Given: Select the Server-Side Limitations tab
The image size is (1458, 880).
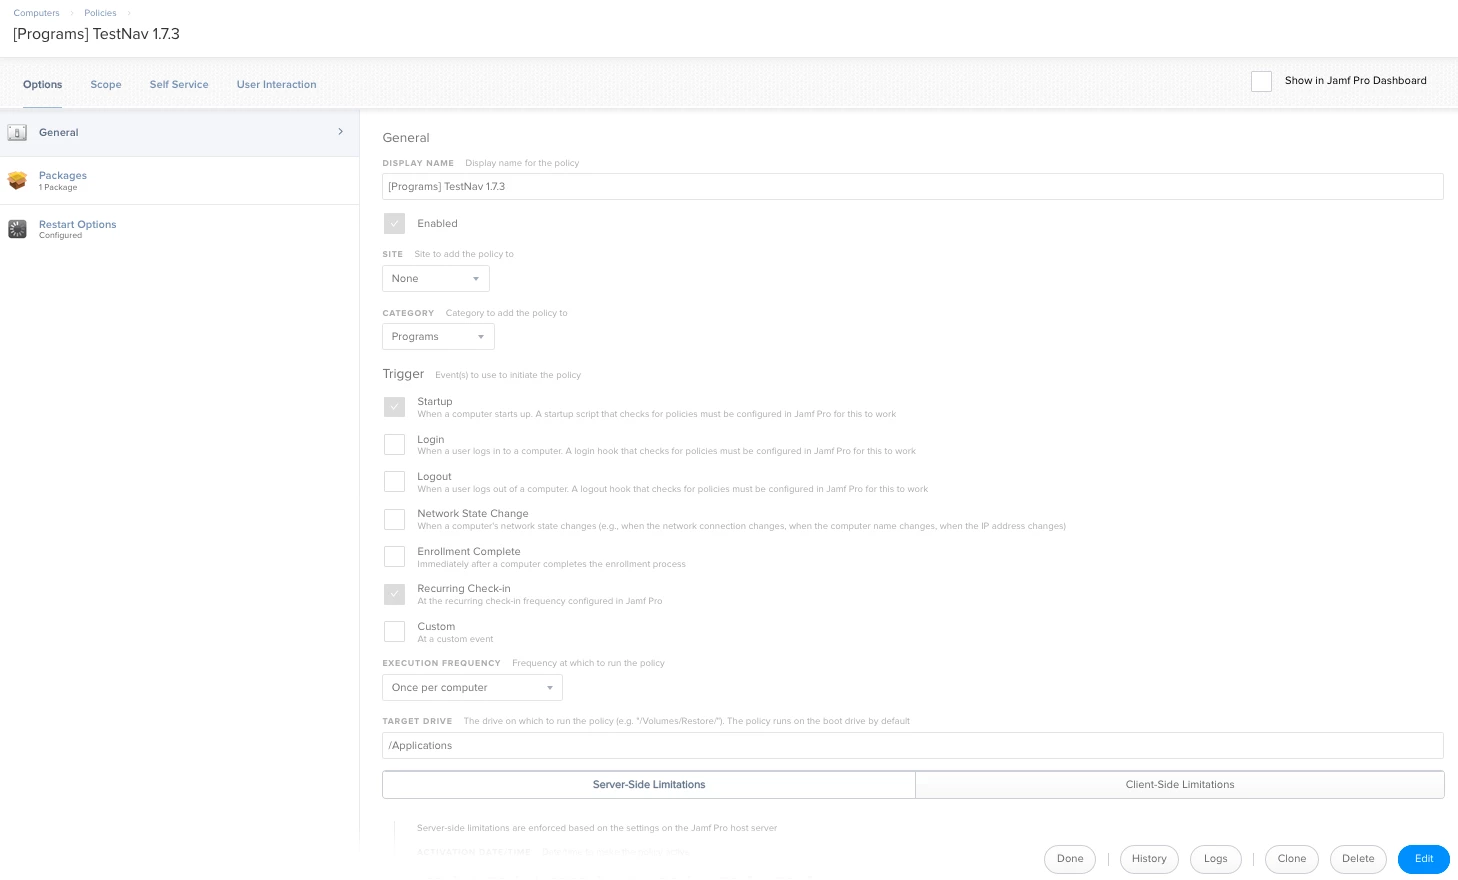Looking at the screenshot, I should [649, 785].
